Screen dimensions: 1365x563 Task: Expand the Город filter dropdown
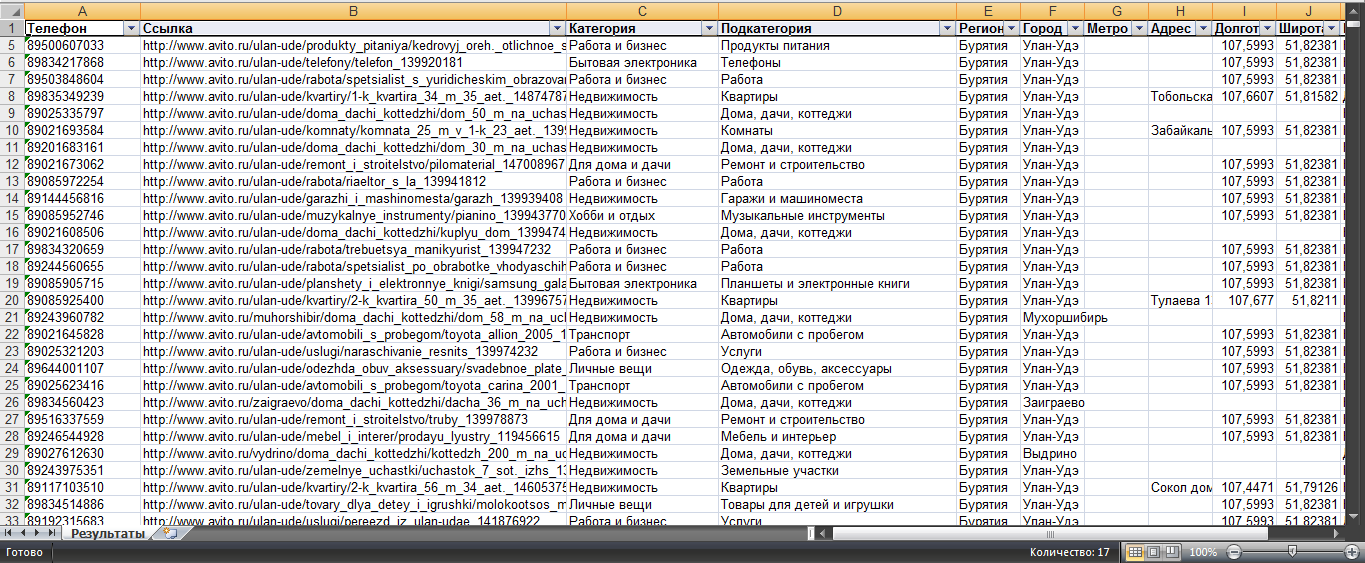pyautogui.click(x=1074, y=29)
